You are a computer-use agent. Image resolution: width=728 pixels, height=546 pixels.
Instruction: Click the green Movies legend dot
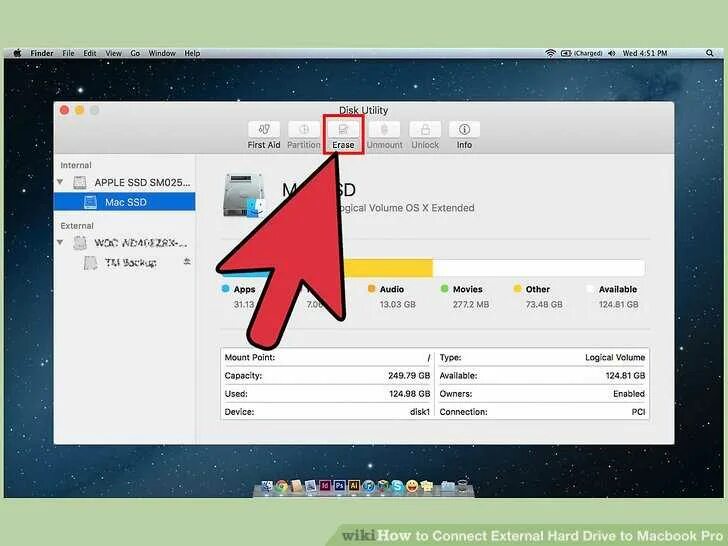[444, 289]
